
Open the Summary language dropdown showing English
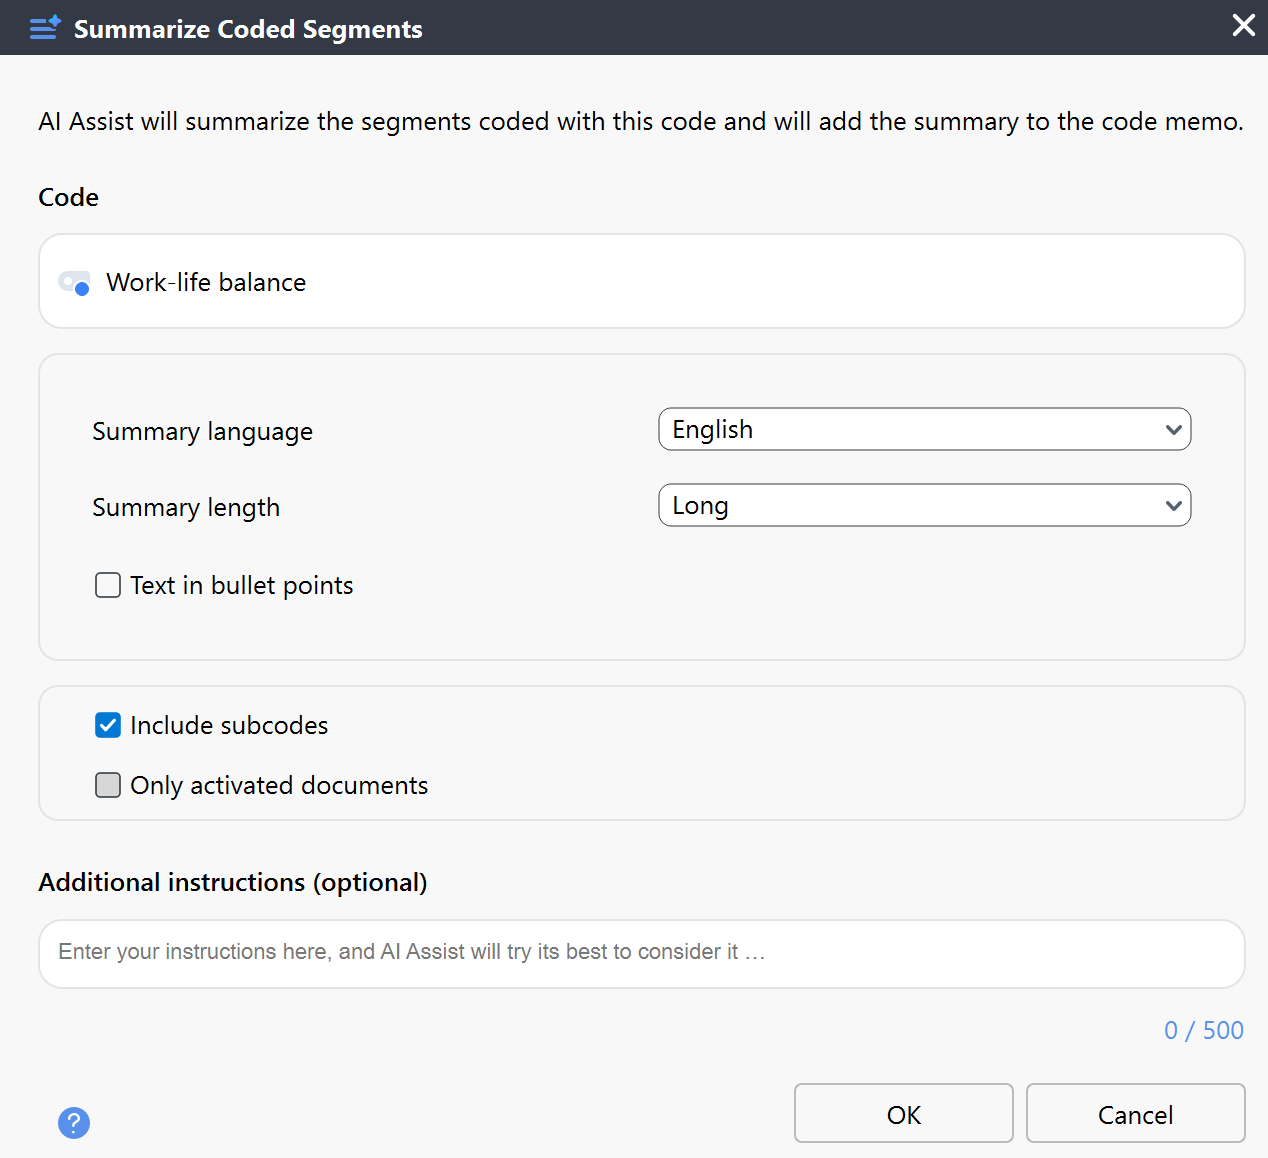(923, 430)
